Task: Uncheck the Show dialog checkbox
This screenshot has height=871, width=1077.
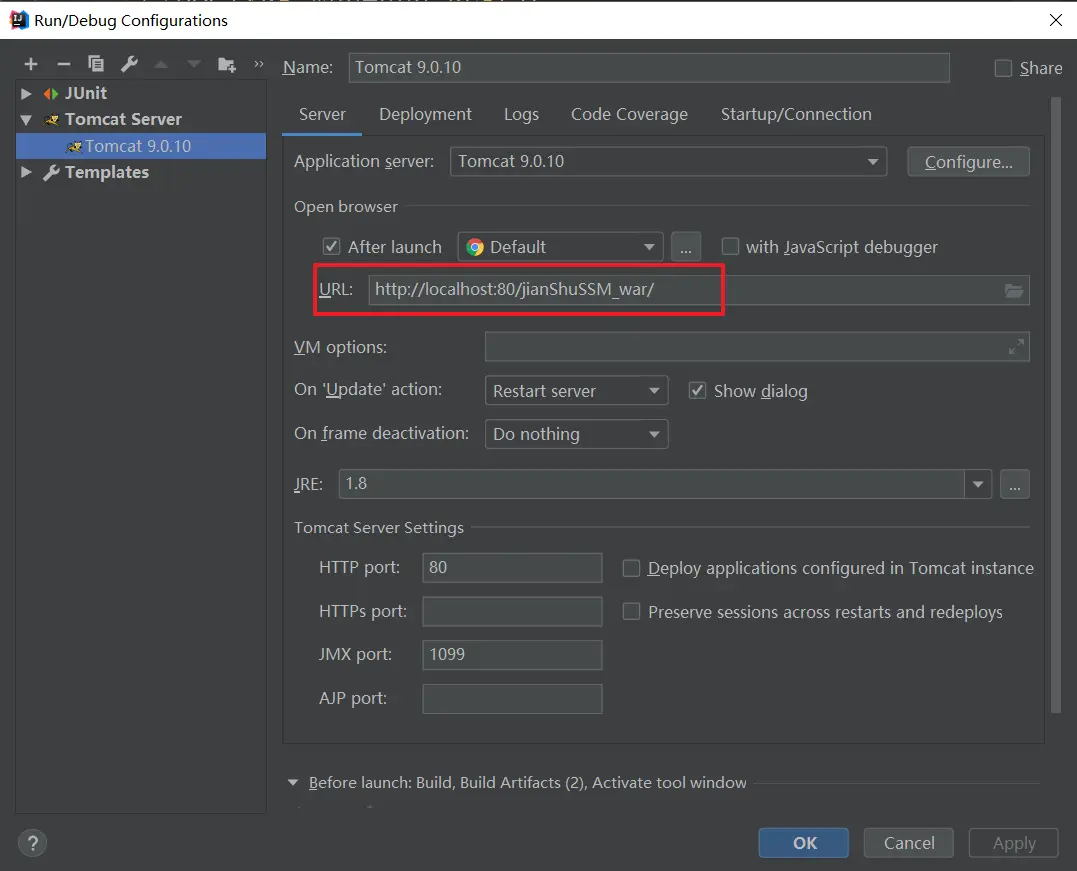Action: click(x=697, y=391)
